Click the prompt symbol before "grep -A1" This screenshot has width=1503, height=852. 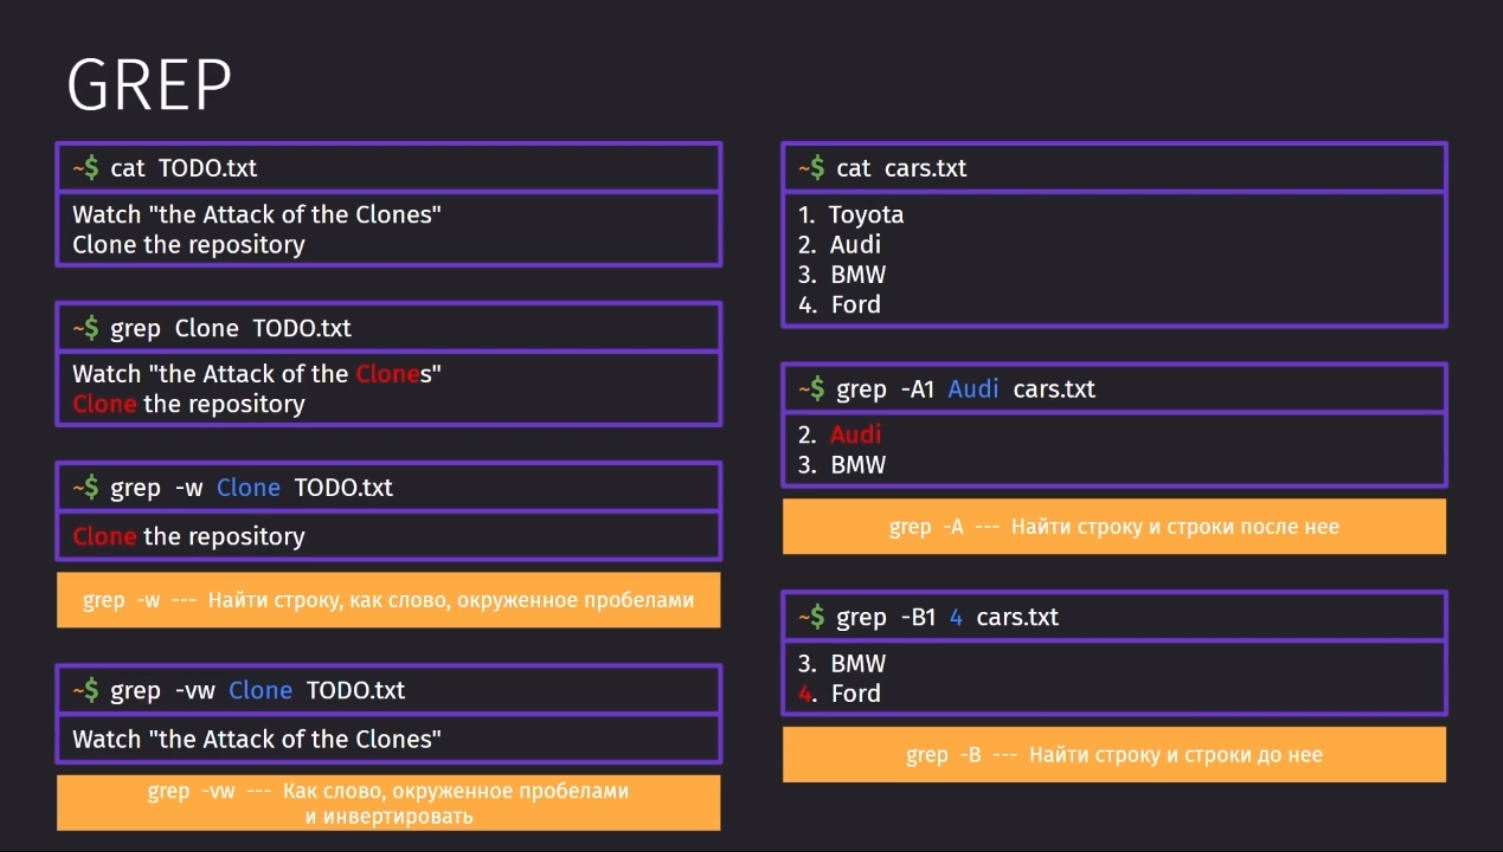pos(811,388)
